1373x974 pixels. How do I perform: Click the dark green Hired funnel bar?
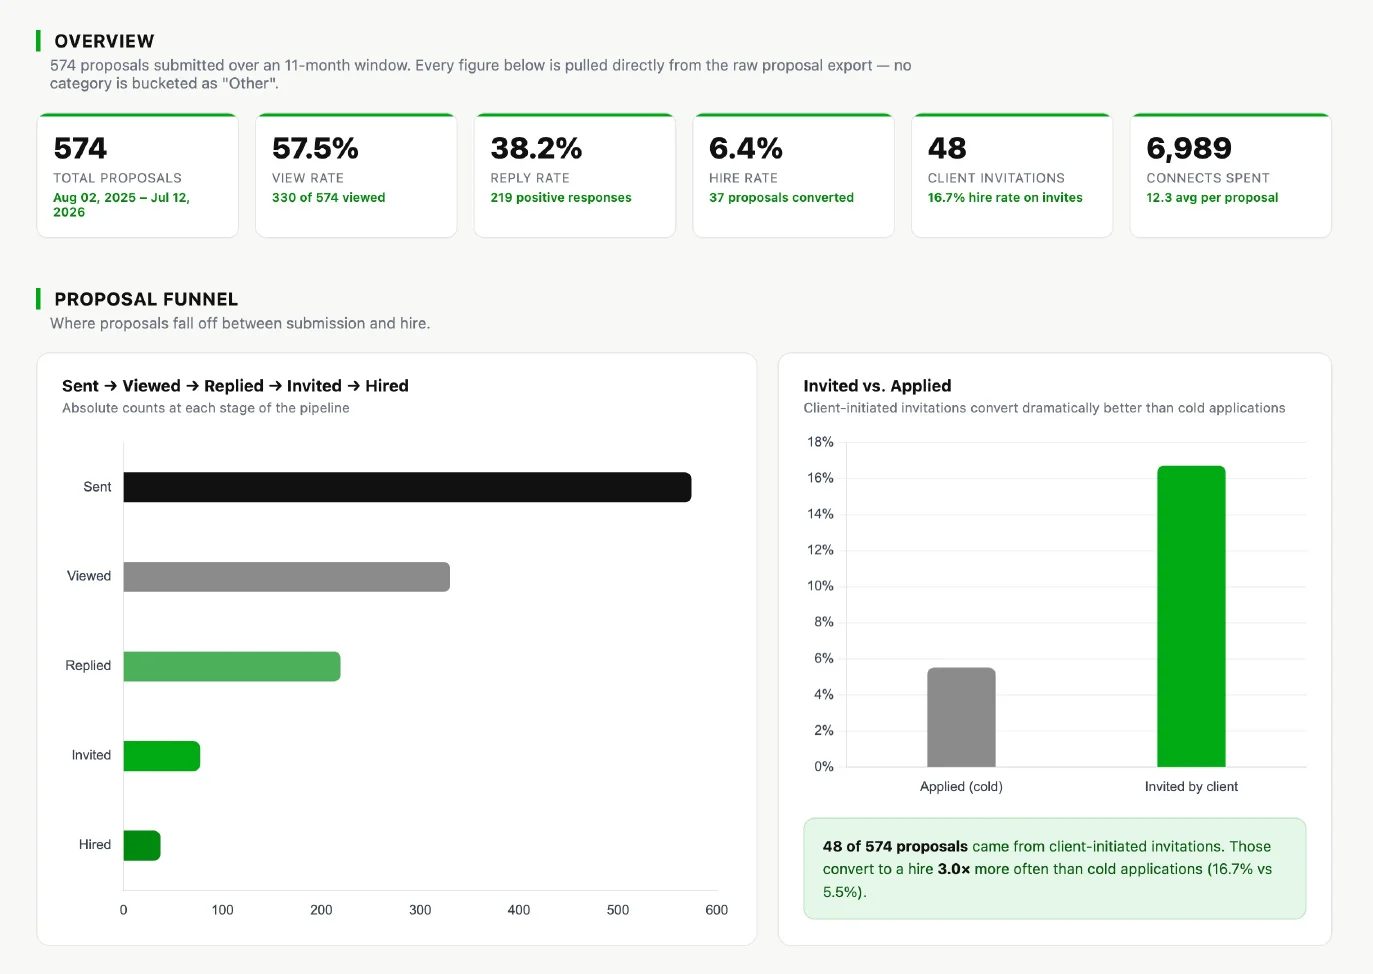142,845
